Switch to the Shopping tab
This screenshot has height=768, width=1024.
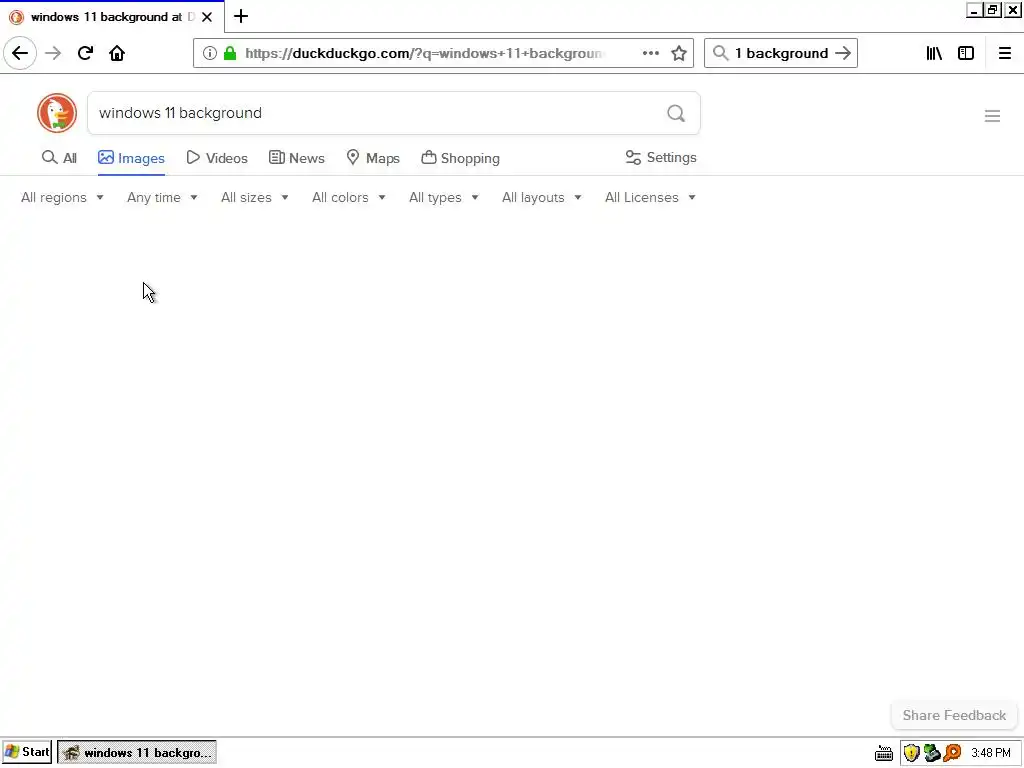pos(460,158)
